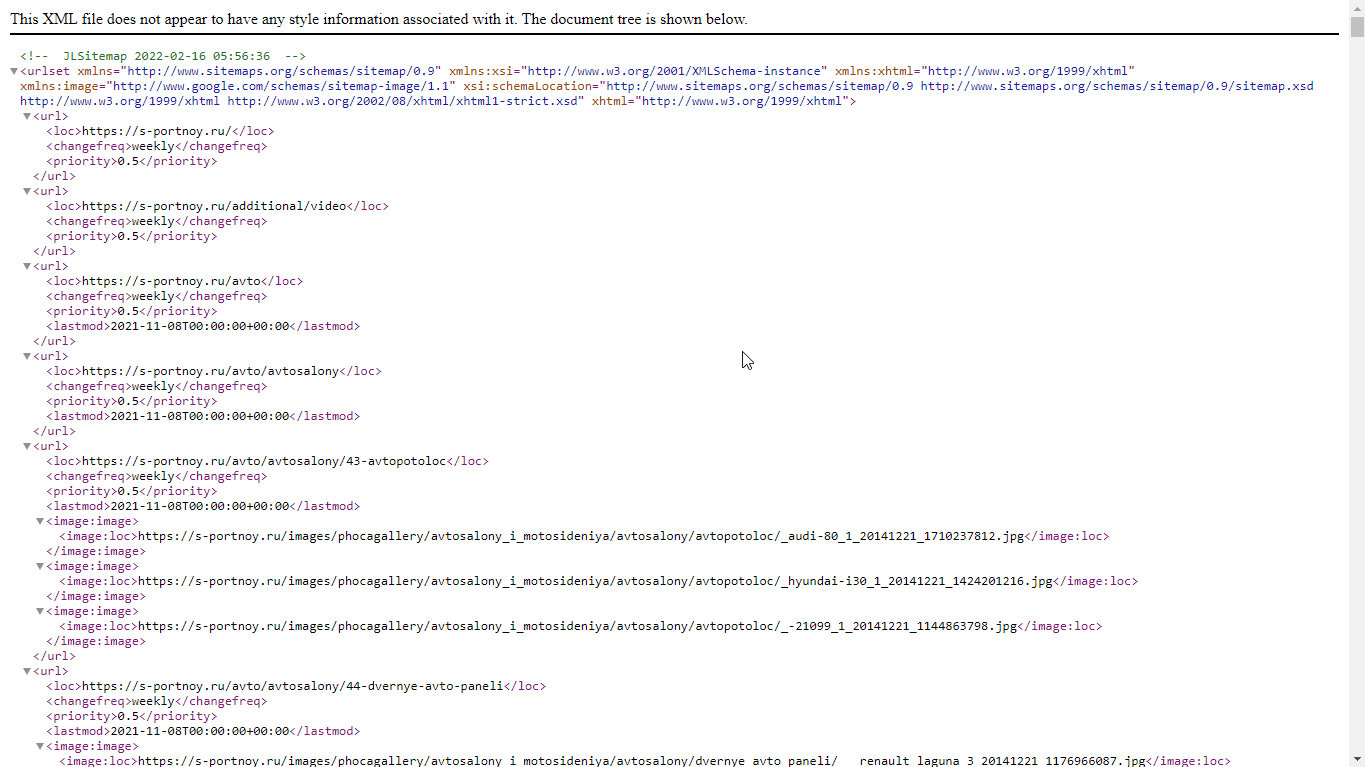Click the scrollbar up arrow
The image size is (1365, 767).
tap(1357, 8)
